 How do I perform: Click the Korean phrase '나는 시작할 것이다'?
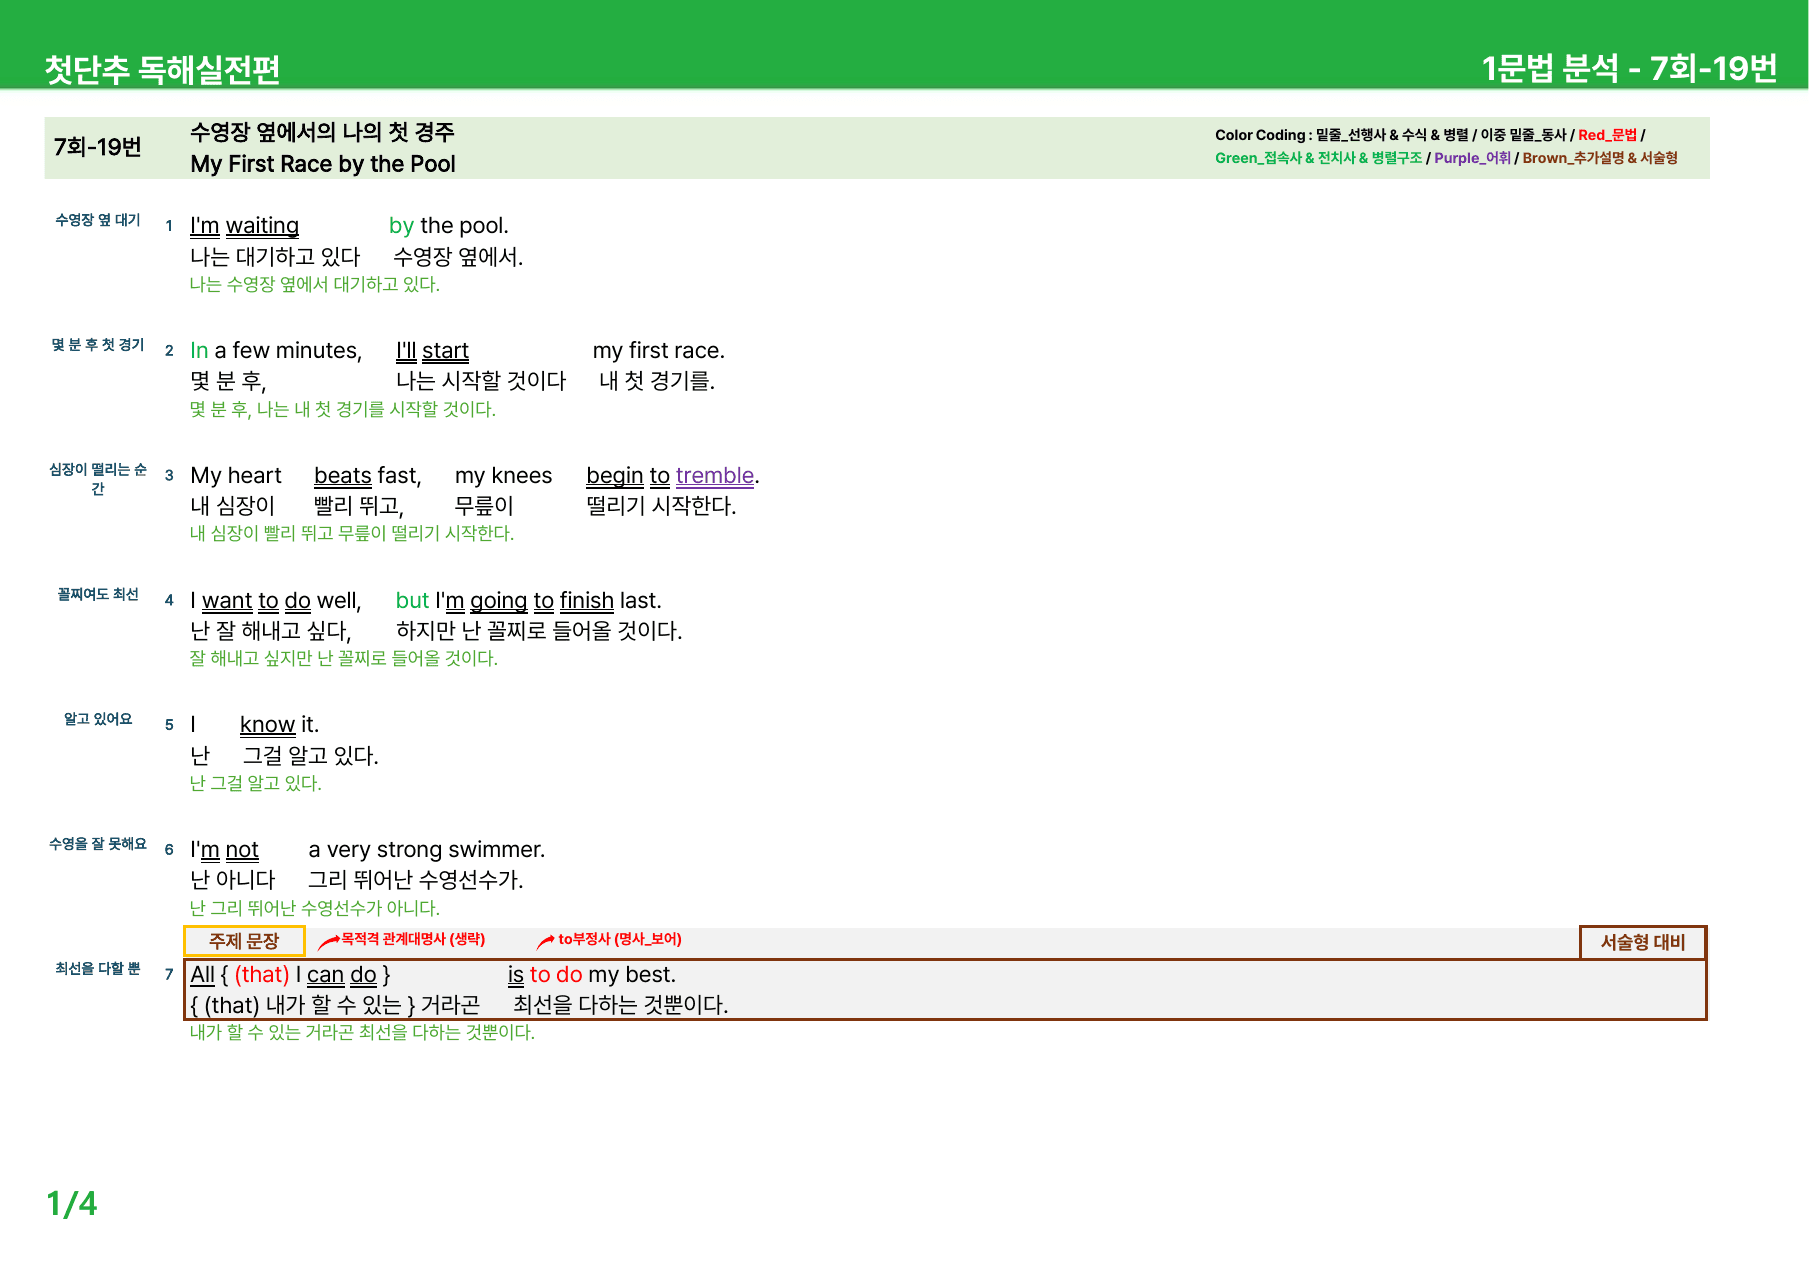pyautogui.click(x=481, y=381)
